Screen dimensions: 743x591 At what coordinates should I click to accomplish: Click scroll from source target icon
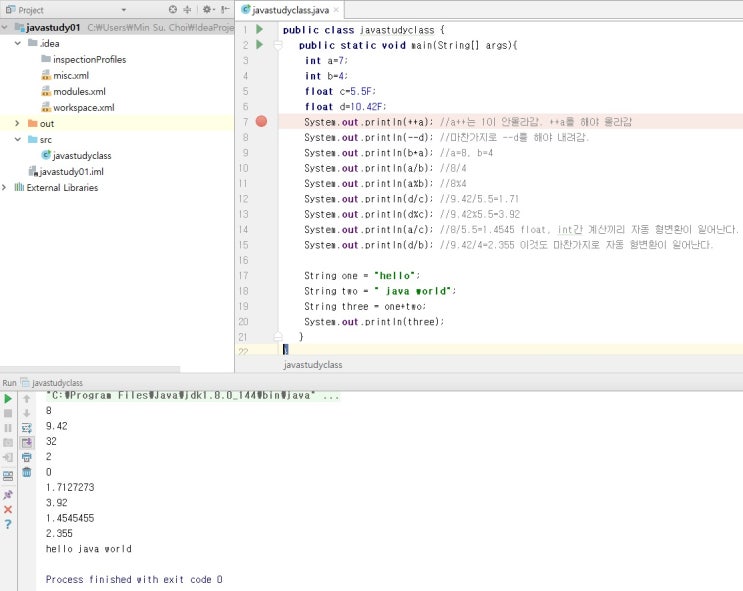point(173,9)
